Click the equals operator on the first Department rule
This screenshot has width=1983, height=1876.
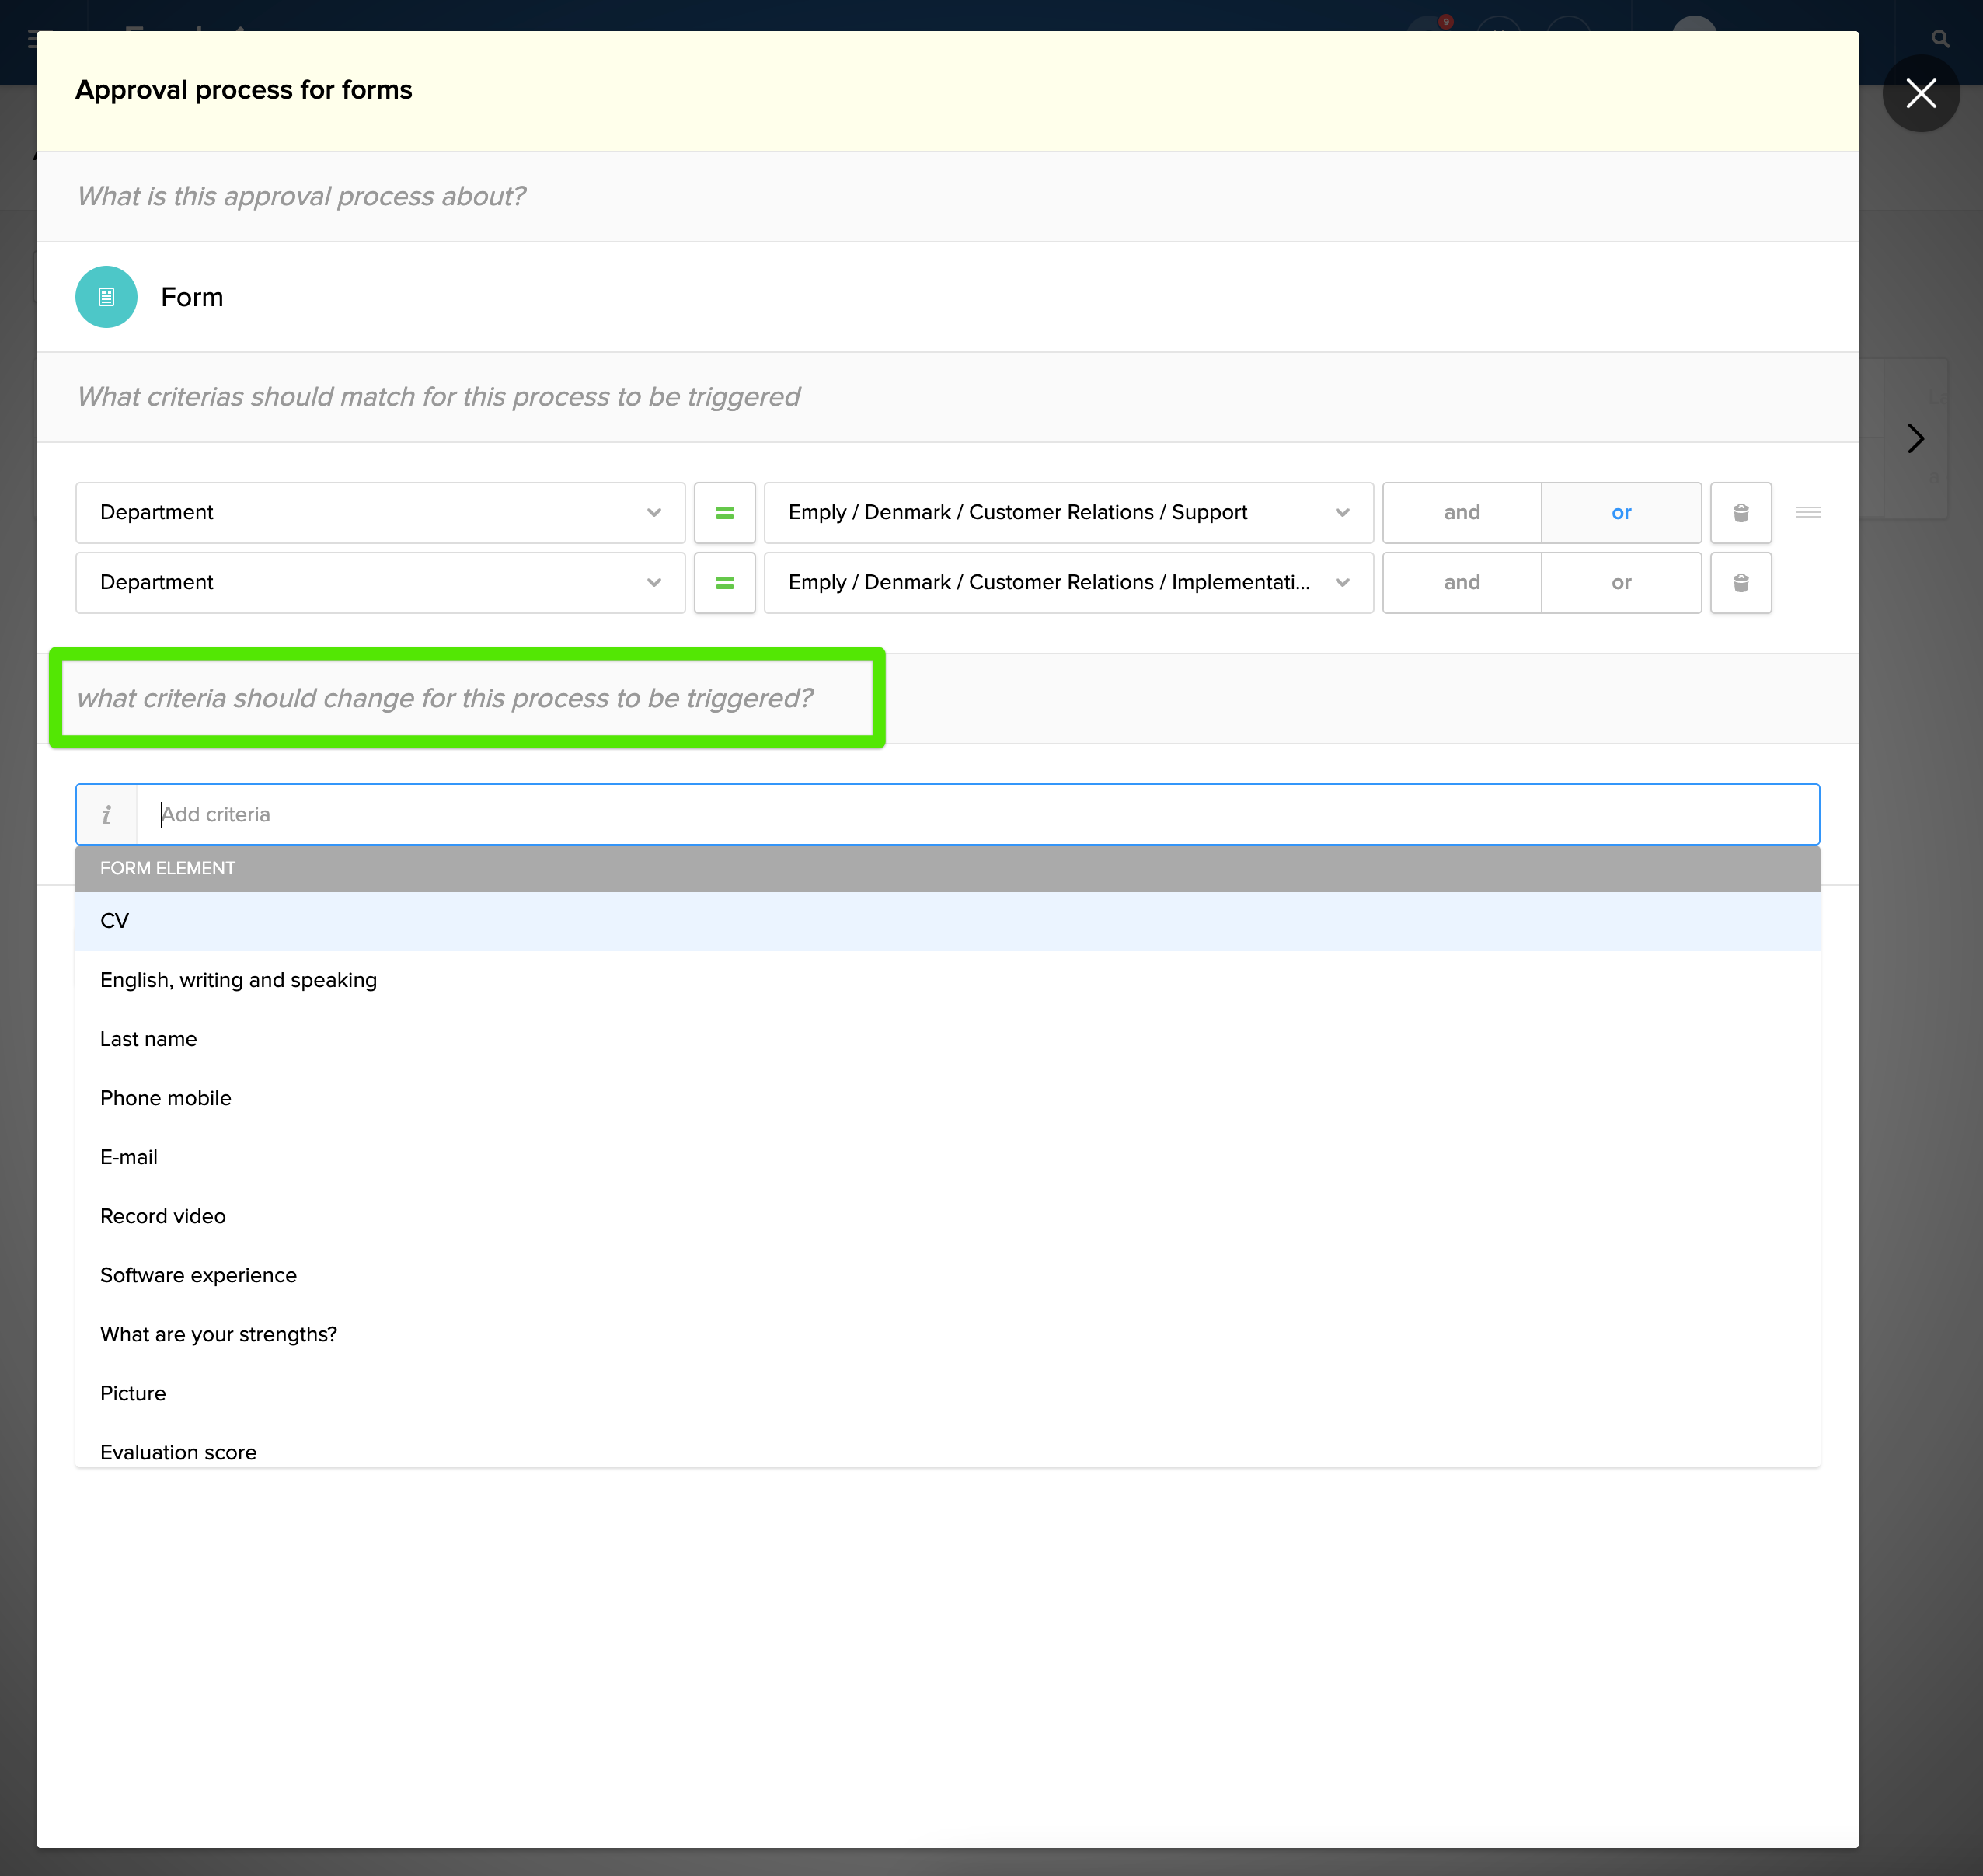(724, 512)
